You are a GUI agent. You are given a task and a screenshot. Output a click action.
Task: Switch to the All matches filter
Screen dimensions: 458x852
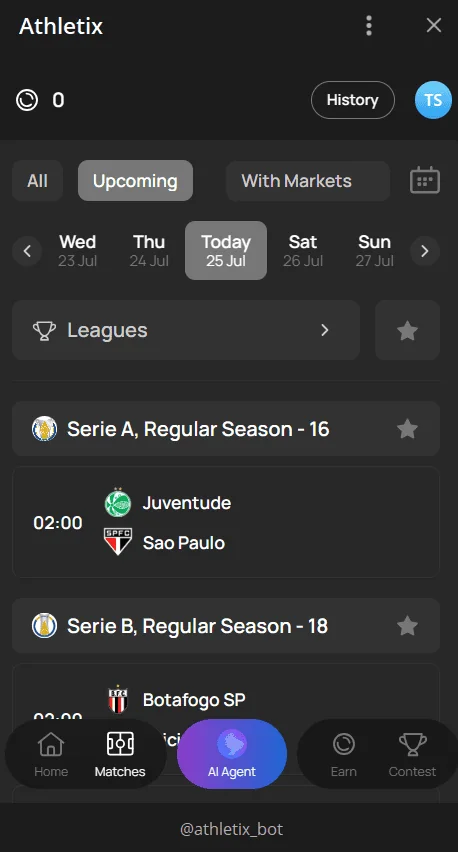[37, 180]
